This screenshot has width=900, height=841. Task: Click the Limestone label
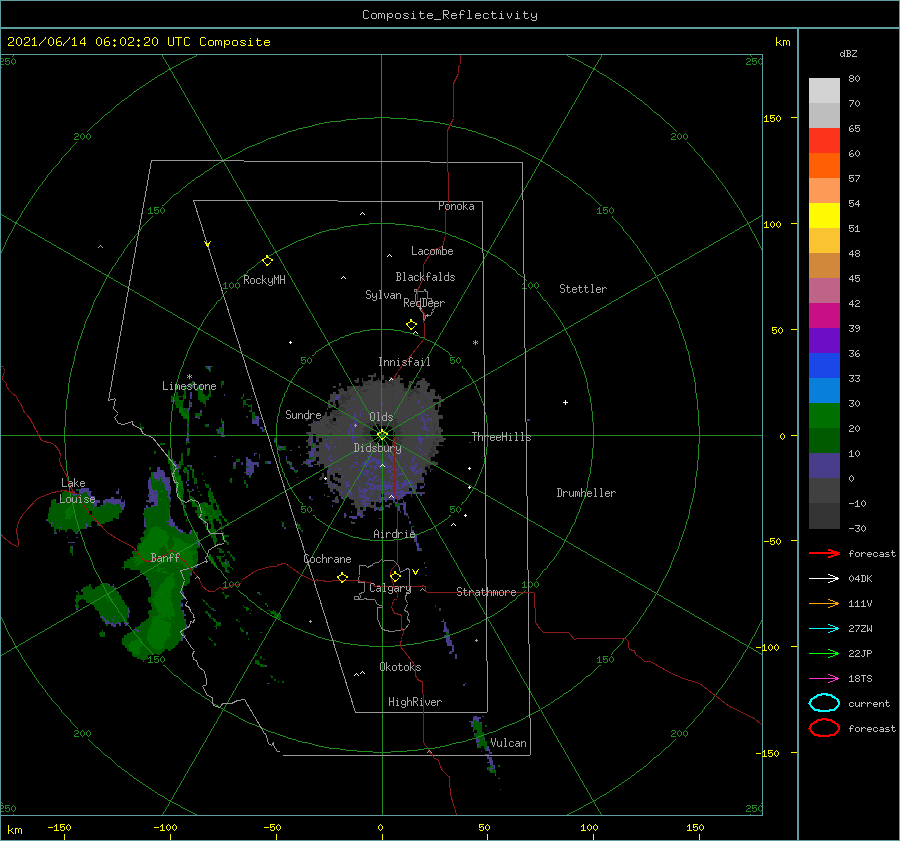[189, 386]
